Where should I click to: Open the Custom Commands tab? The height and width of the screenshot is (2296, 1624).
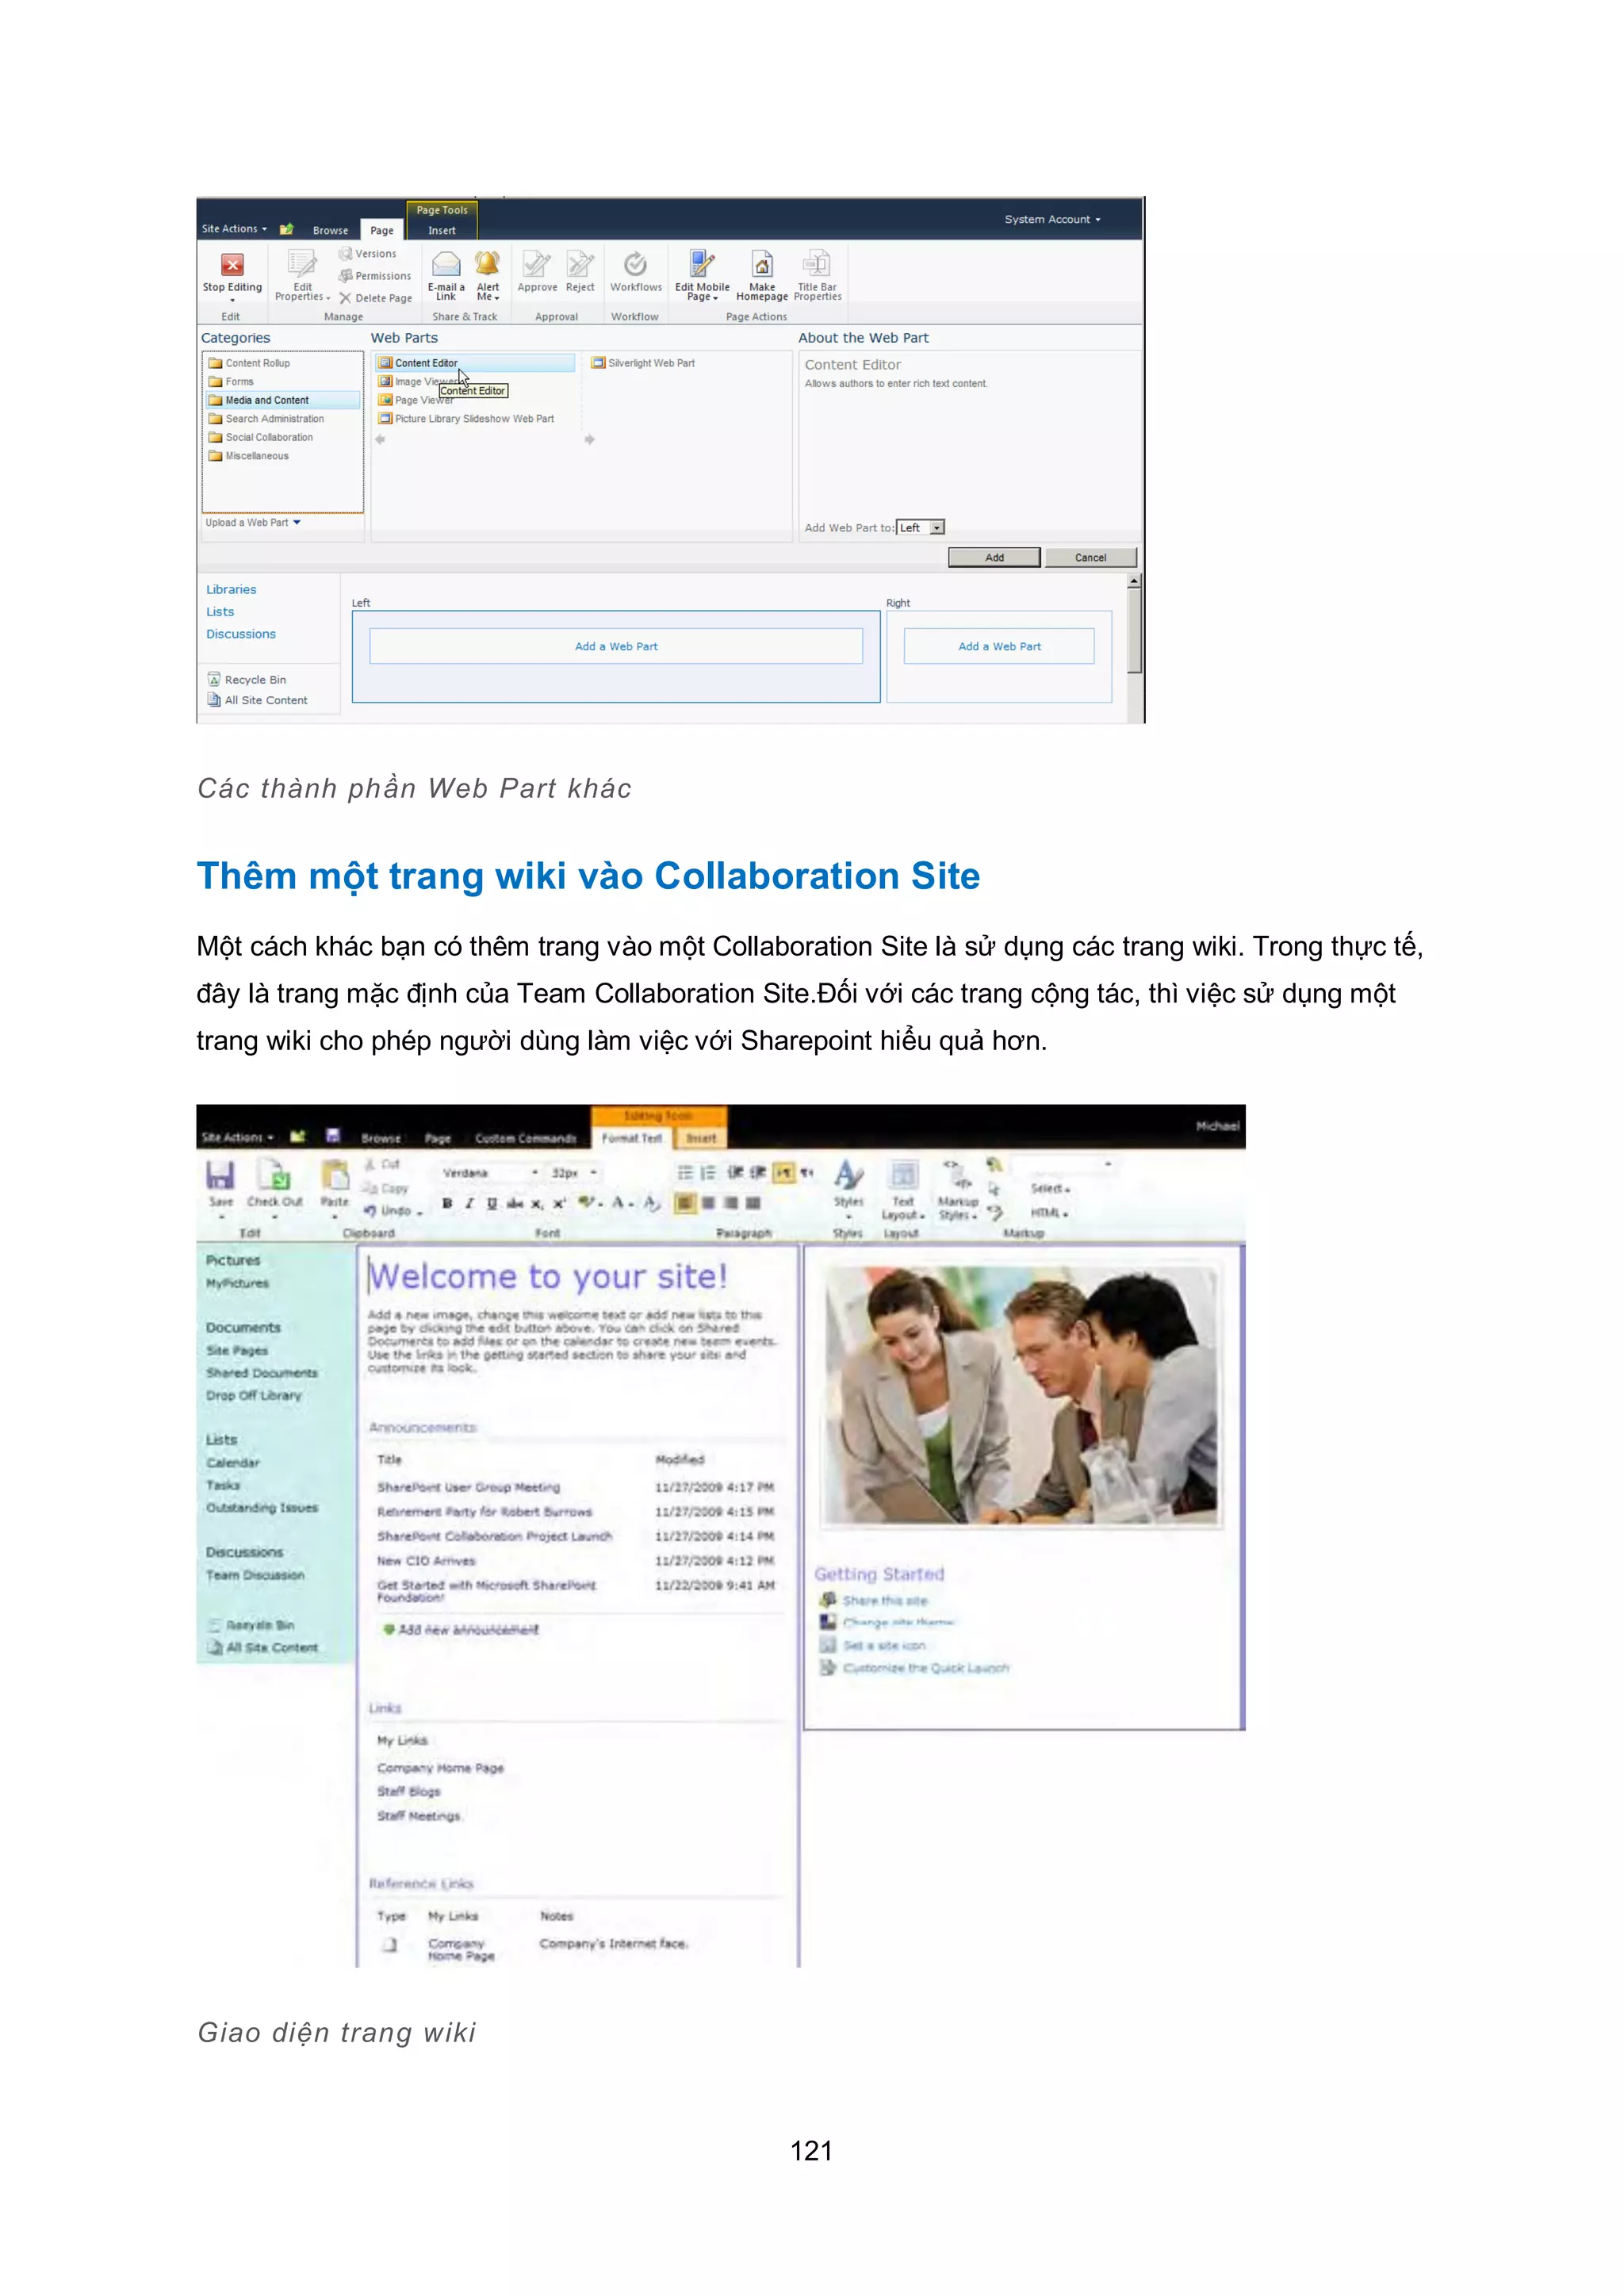click(x=526, y=1139)
